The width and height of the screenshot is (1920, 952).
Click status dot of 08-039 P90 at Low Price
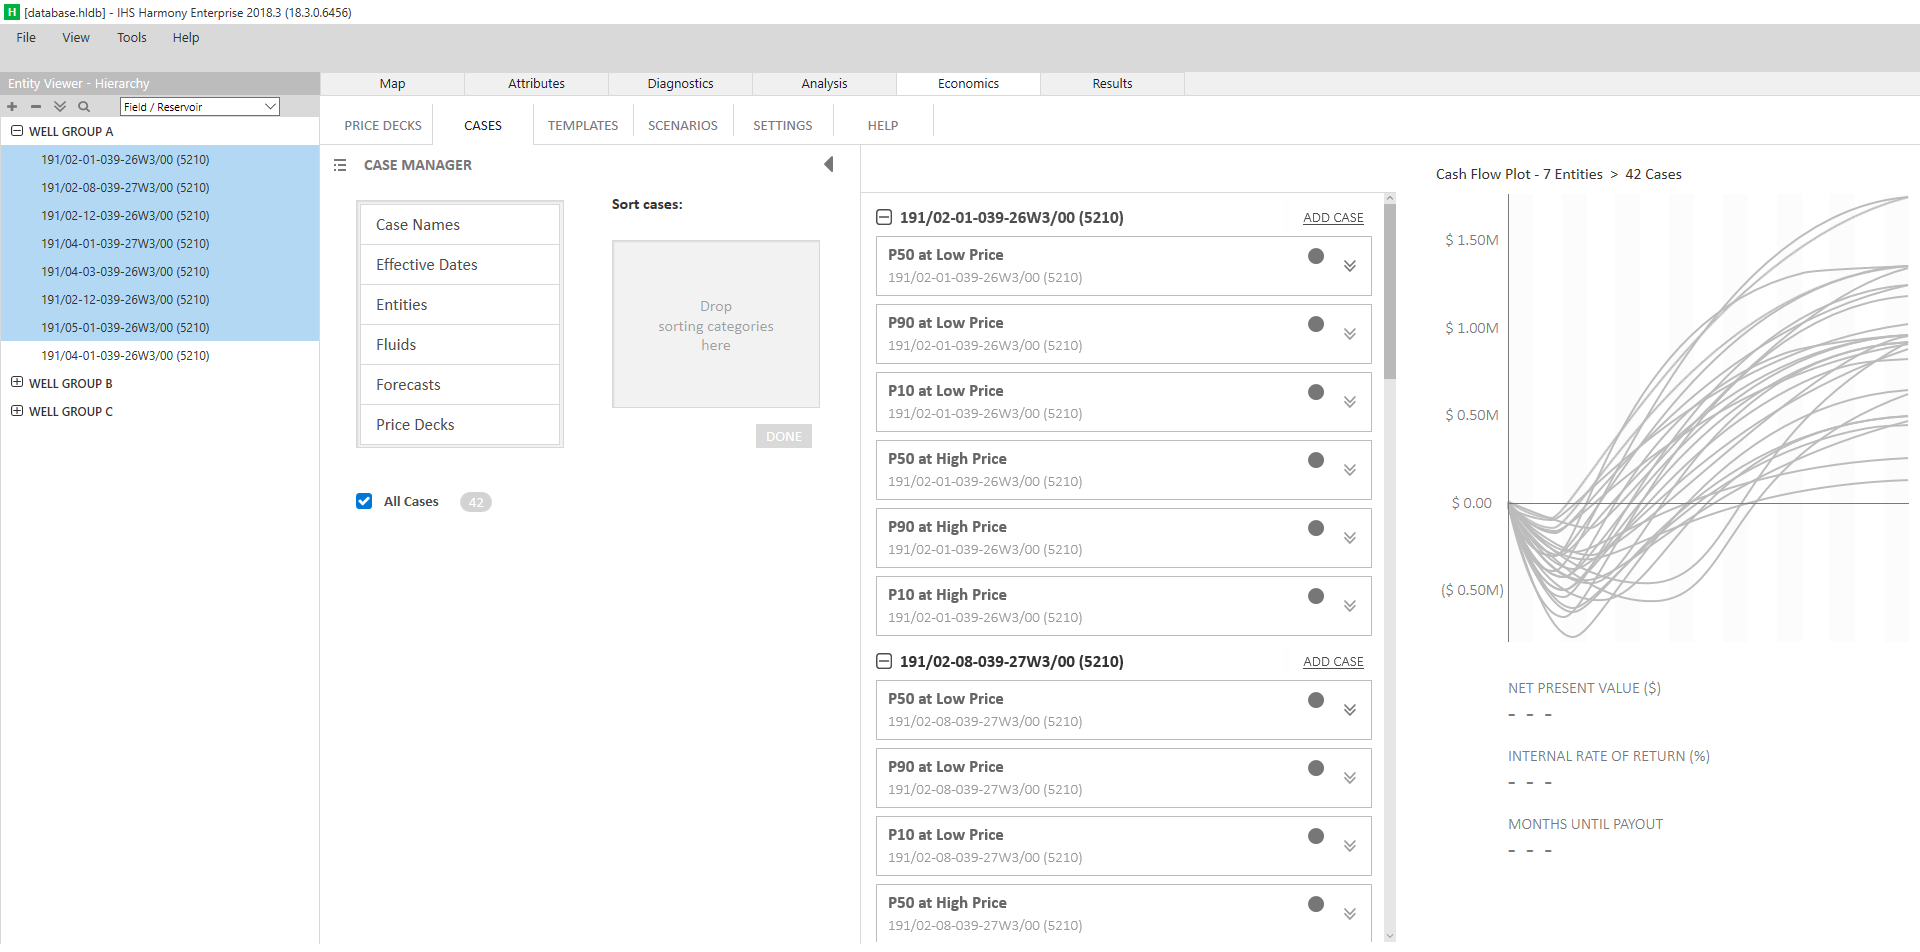pyautogui.click(x=1316, y=768)
